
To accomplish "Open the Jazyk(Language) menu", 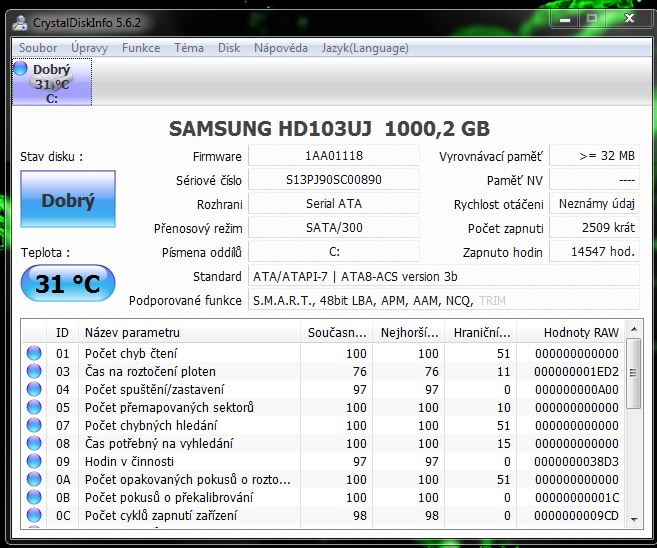I will (364, 47).
